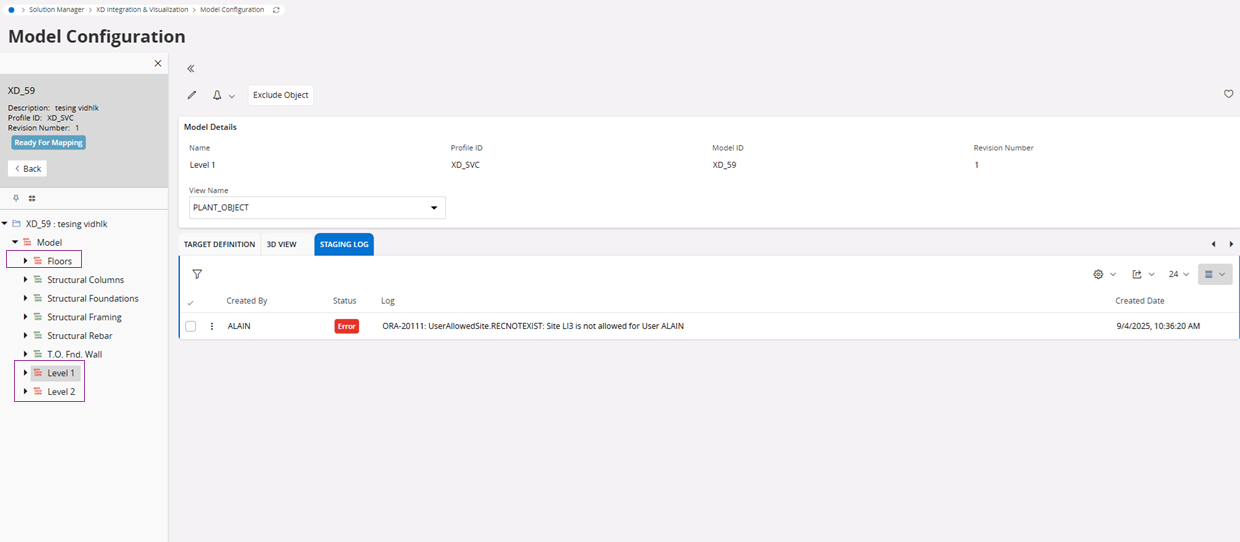Image resolution: width=1240 pixels, height=542 pixels.
Task: Change the 24 rows-per-page dropdown
Action: tap(1179, 274)
